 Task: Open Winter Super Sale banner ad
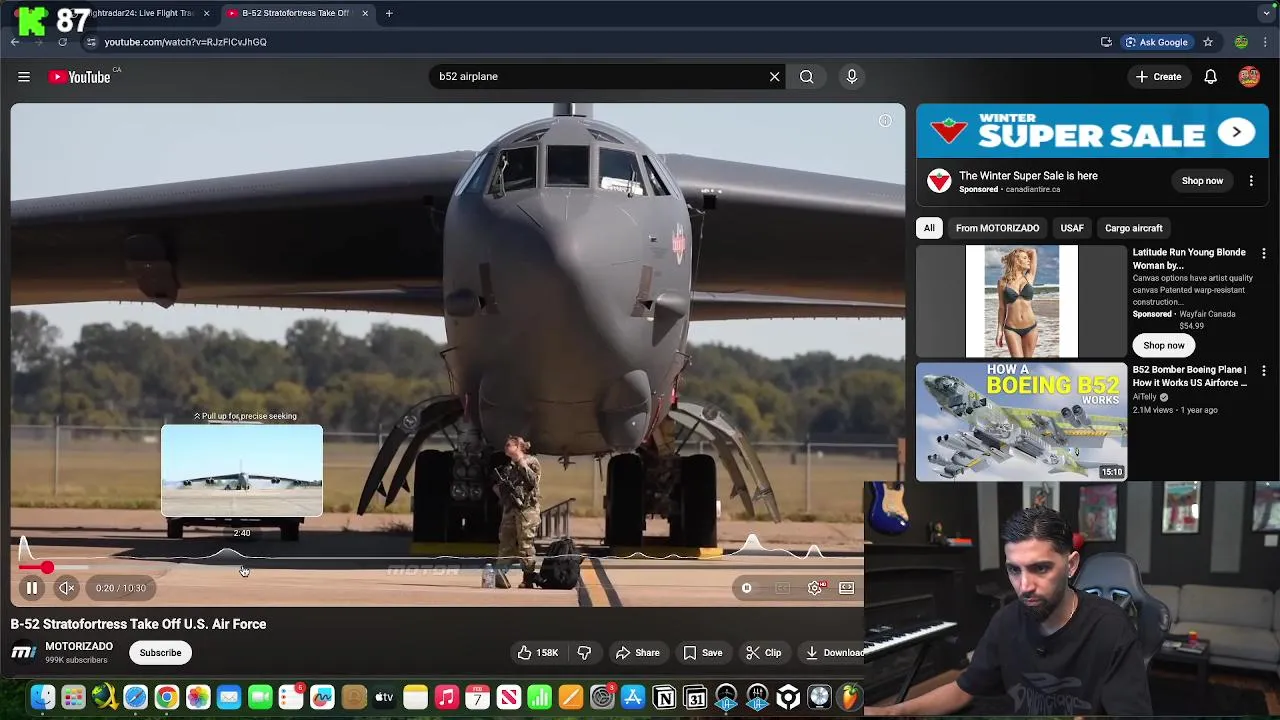[x=1092, y=131]
